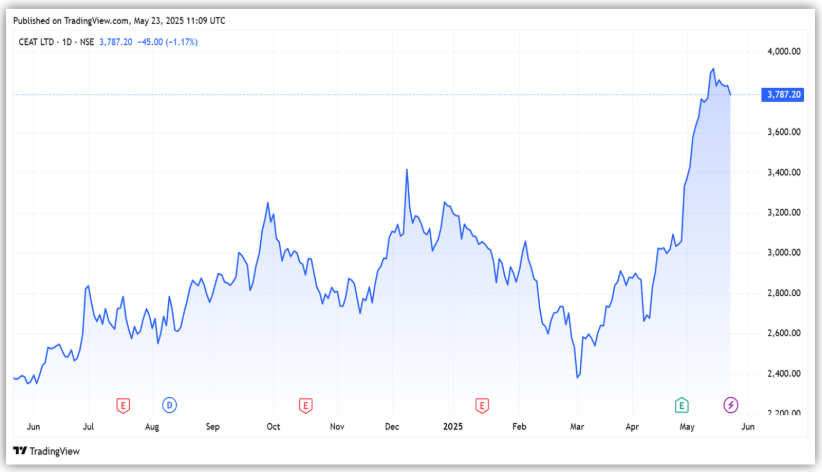Select the 2025 year label on time axis
Viewport: 822px width, 472px height.
[x=454, y=426]
